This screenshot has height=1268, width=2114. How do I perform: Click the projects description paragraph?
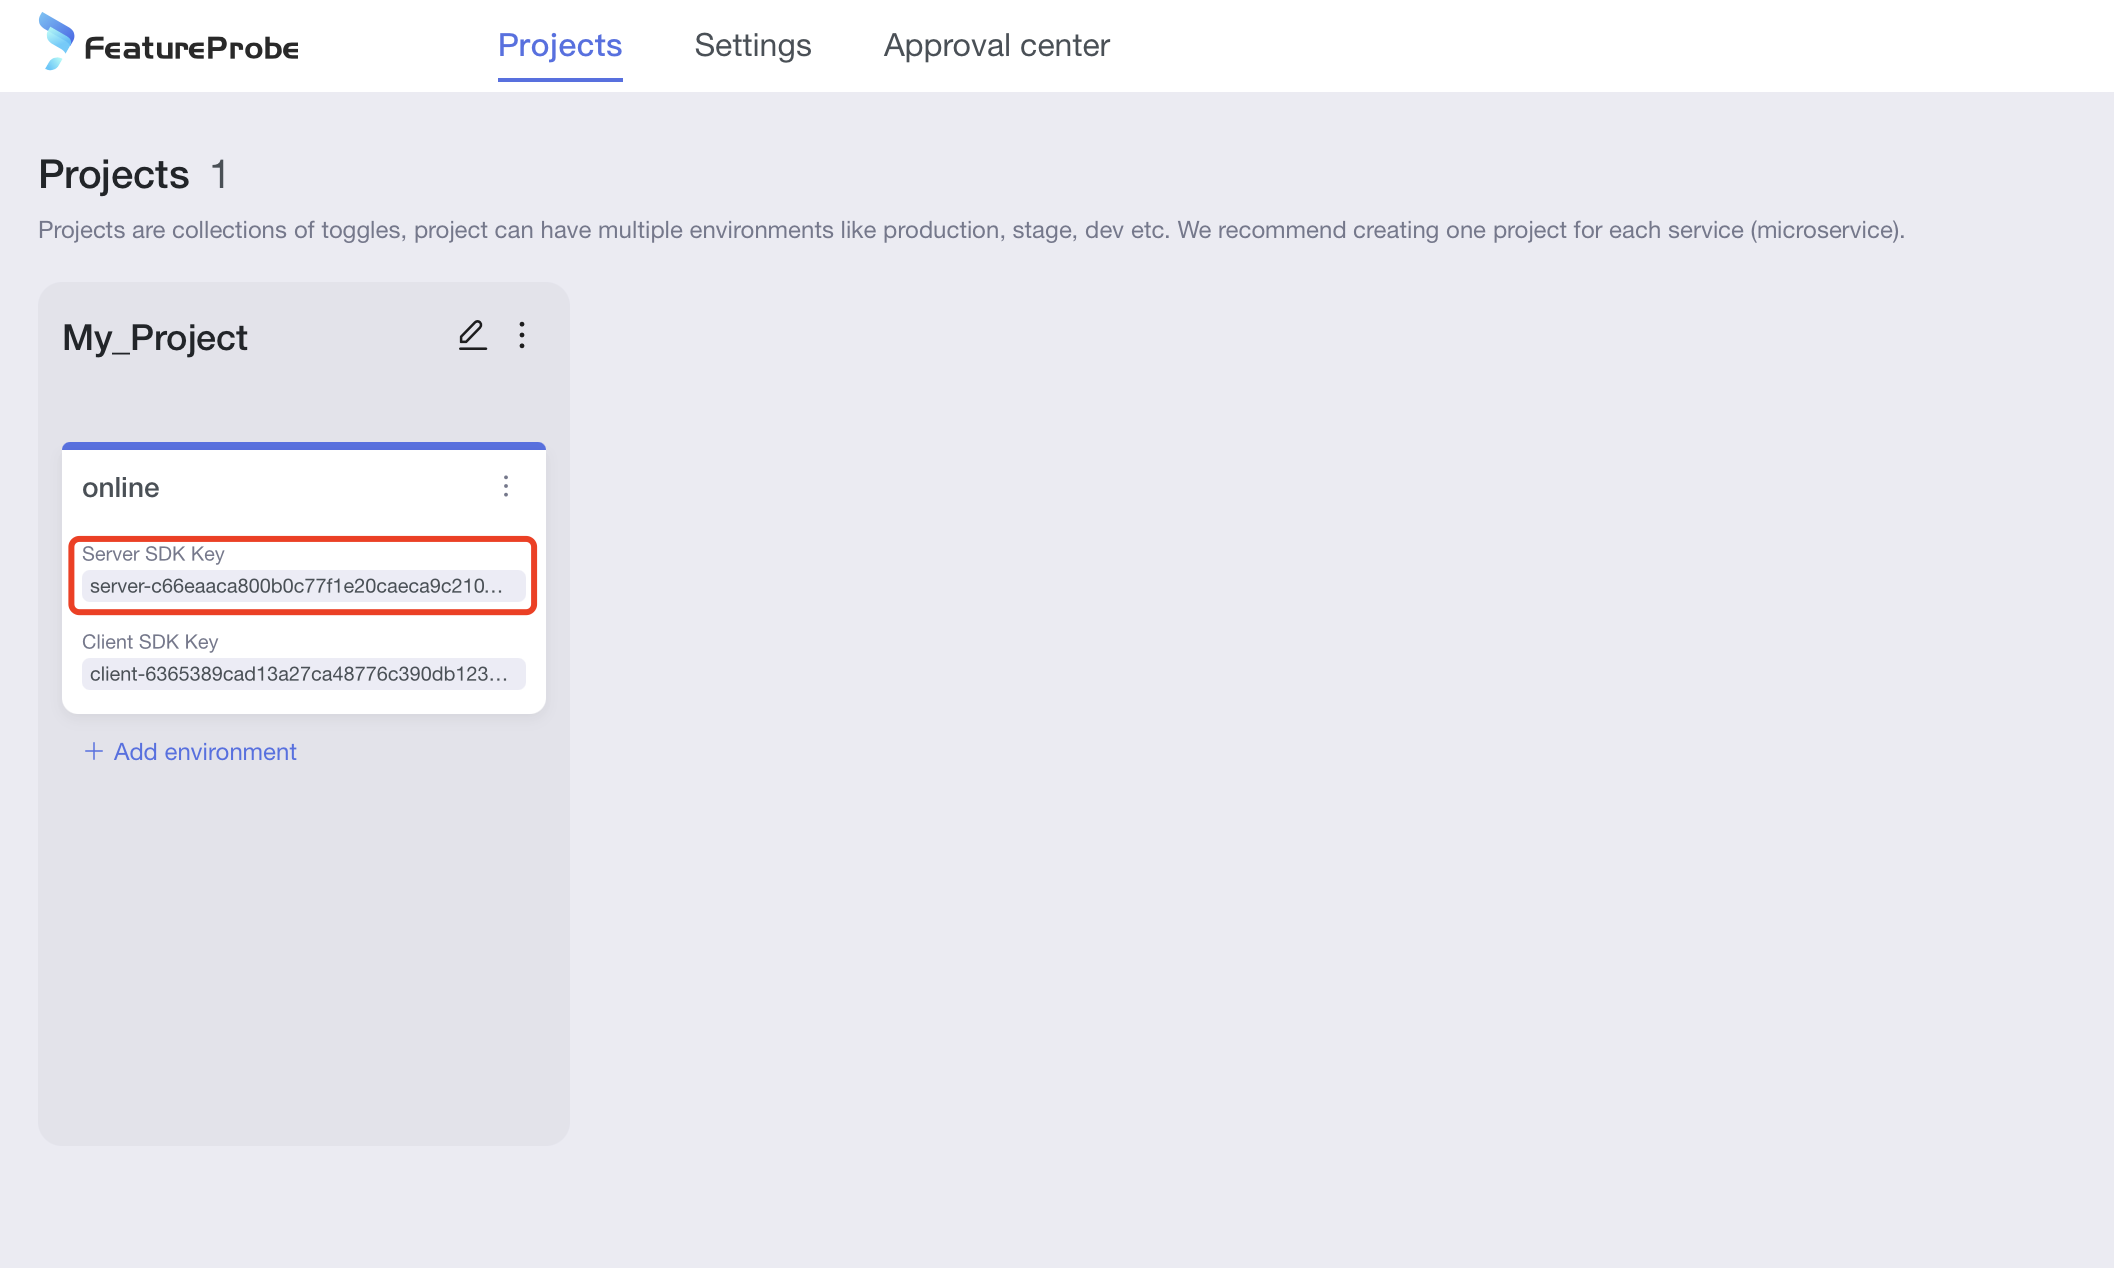point(970,230)
